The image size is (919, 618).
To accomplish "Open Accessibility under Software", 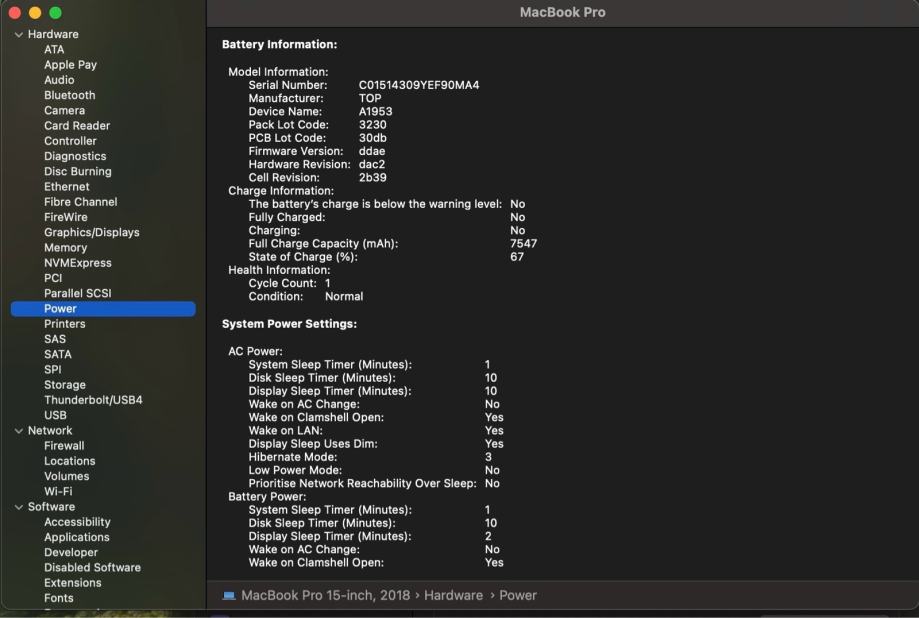I will point(77,522).
